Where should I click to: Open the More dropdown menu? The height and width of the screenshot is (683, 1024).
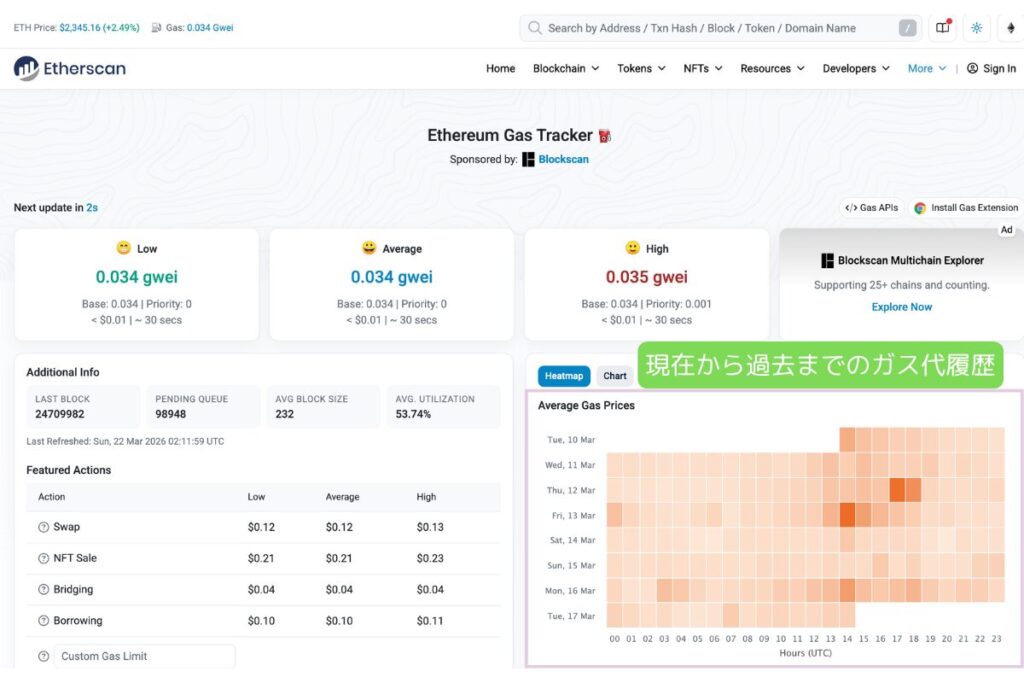click(926, 69)
